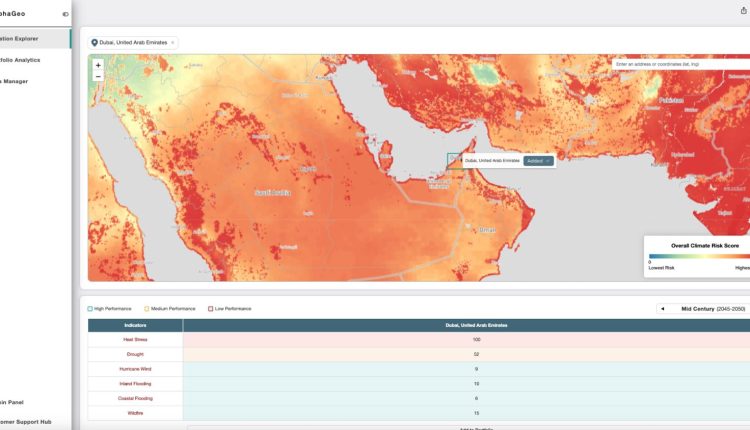Collapse the sidebar using the header icon
The height and width of the screenshot is (430, 750).
66,14
